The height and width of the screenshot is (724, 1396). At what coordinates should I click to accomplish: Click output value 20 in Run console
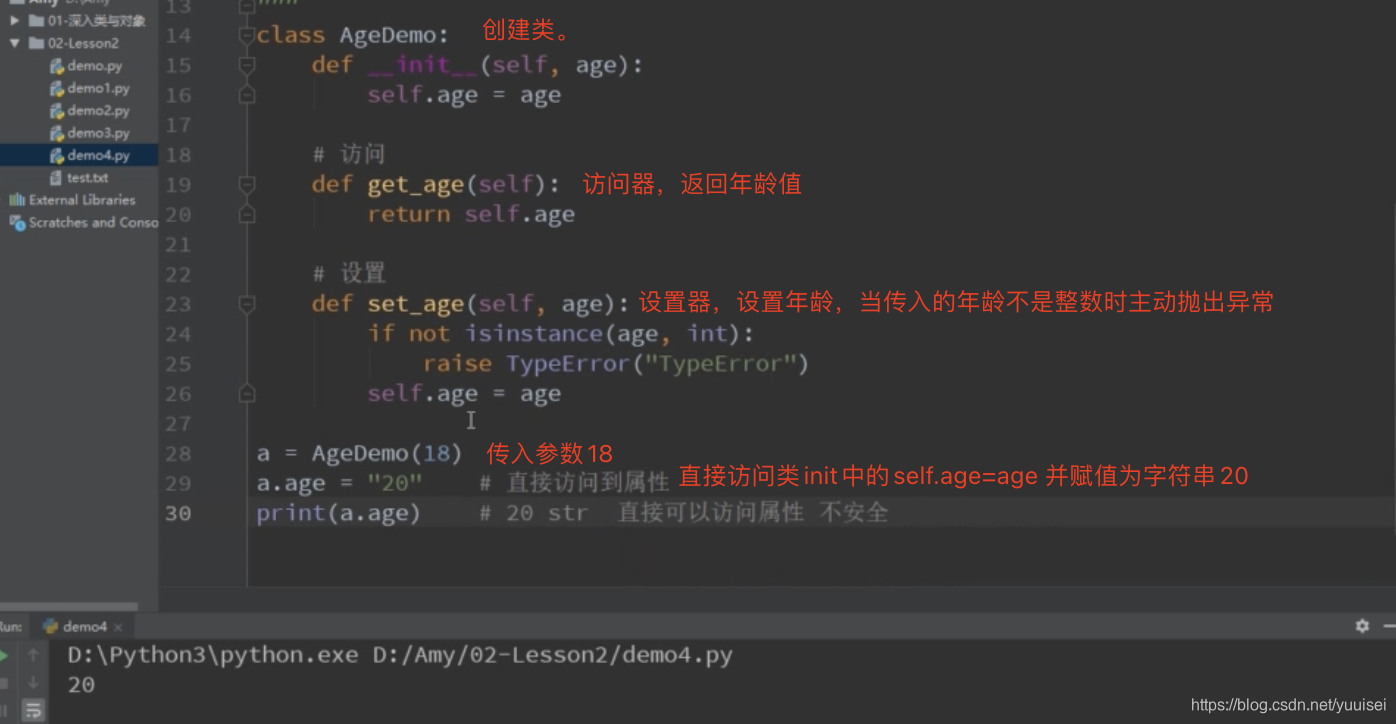pos(81,685)
